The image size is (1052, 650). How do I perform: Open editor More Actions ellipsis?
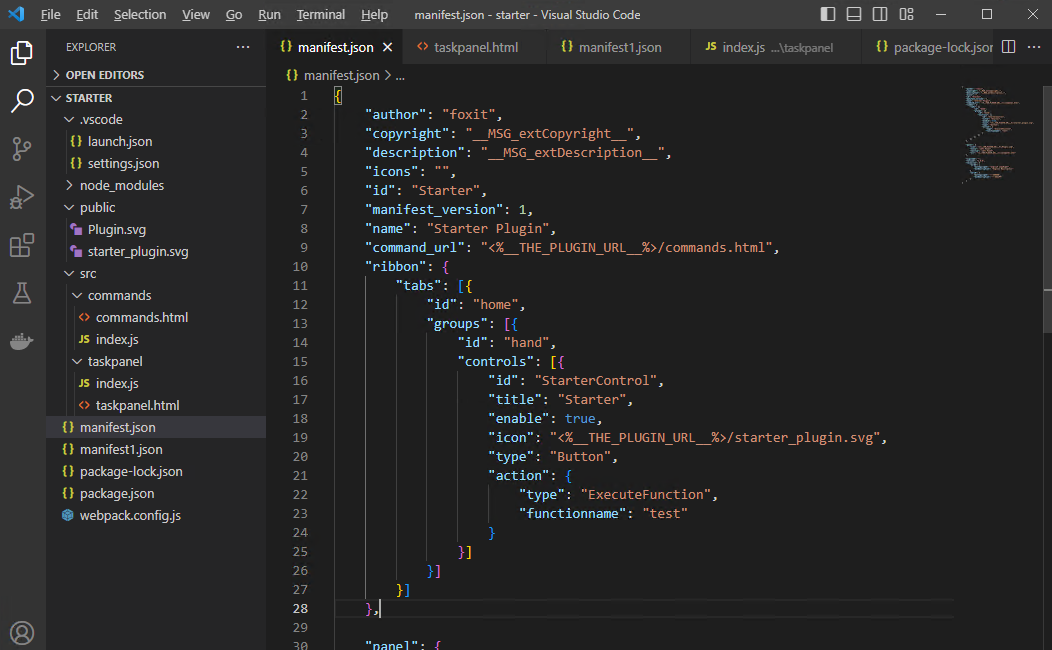1034,47
